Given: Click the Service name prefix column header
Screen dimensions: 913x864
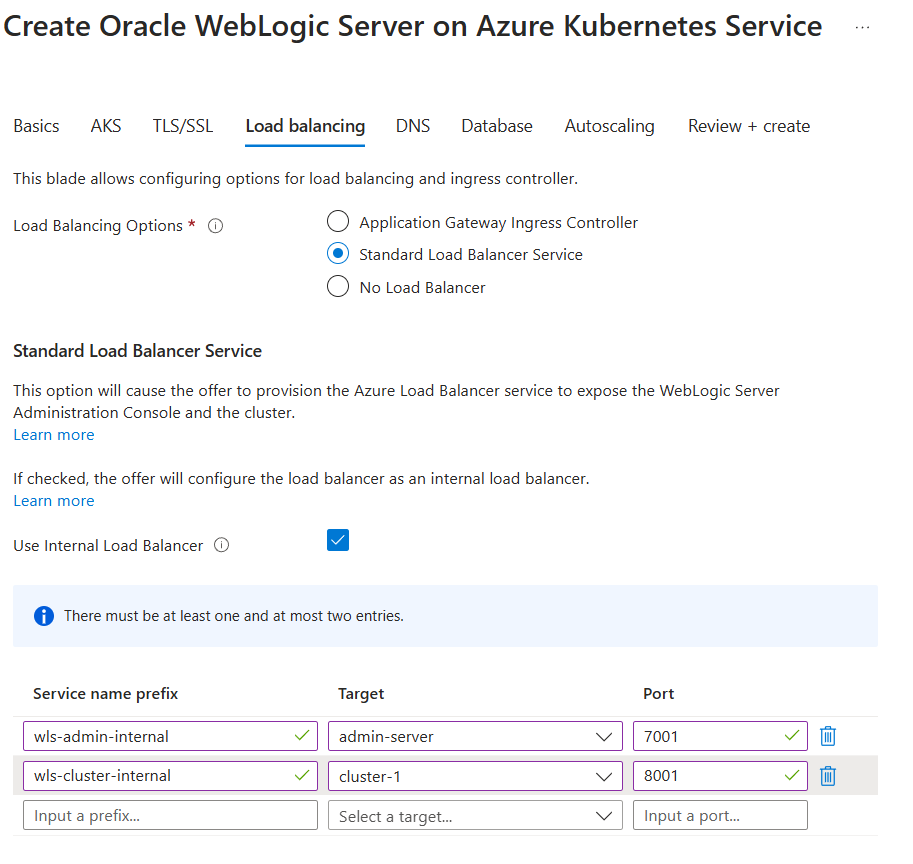Looking at the screenshot, I should (x=105, y=693).
